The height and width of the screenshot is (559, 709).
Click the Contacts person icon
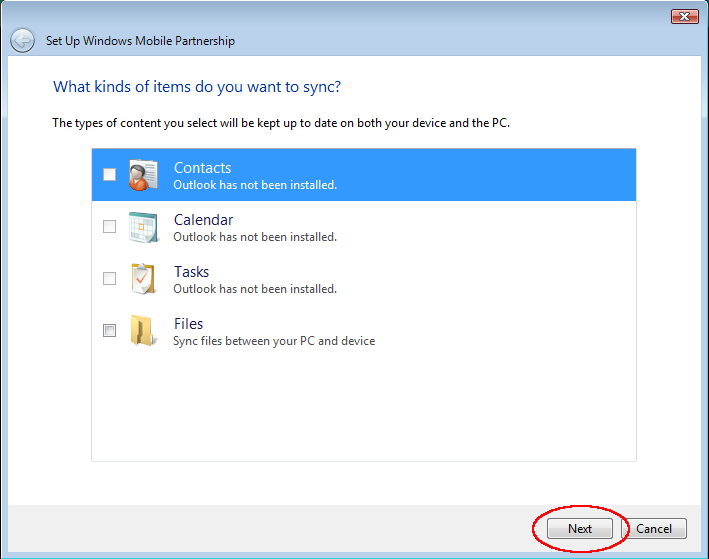[143, 175]
